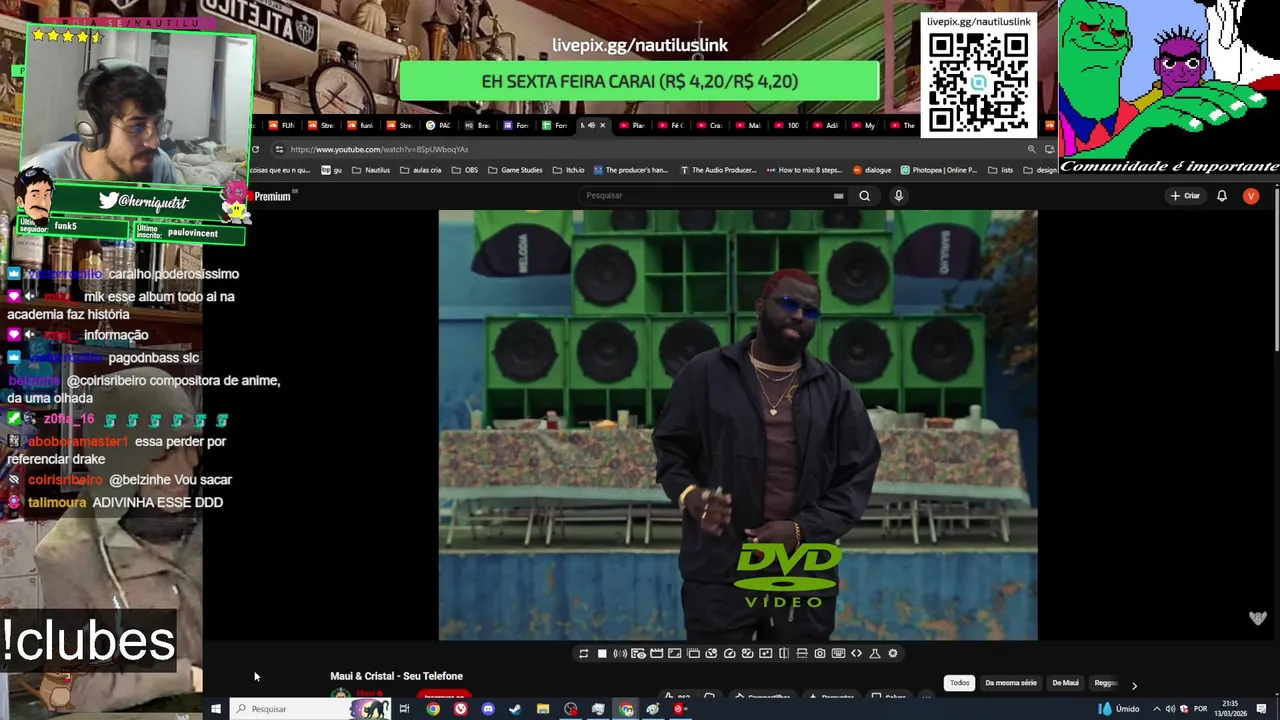Open The producer's handbook bookmark

click(631, 170)
